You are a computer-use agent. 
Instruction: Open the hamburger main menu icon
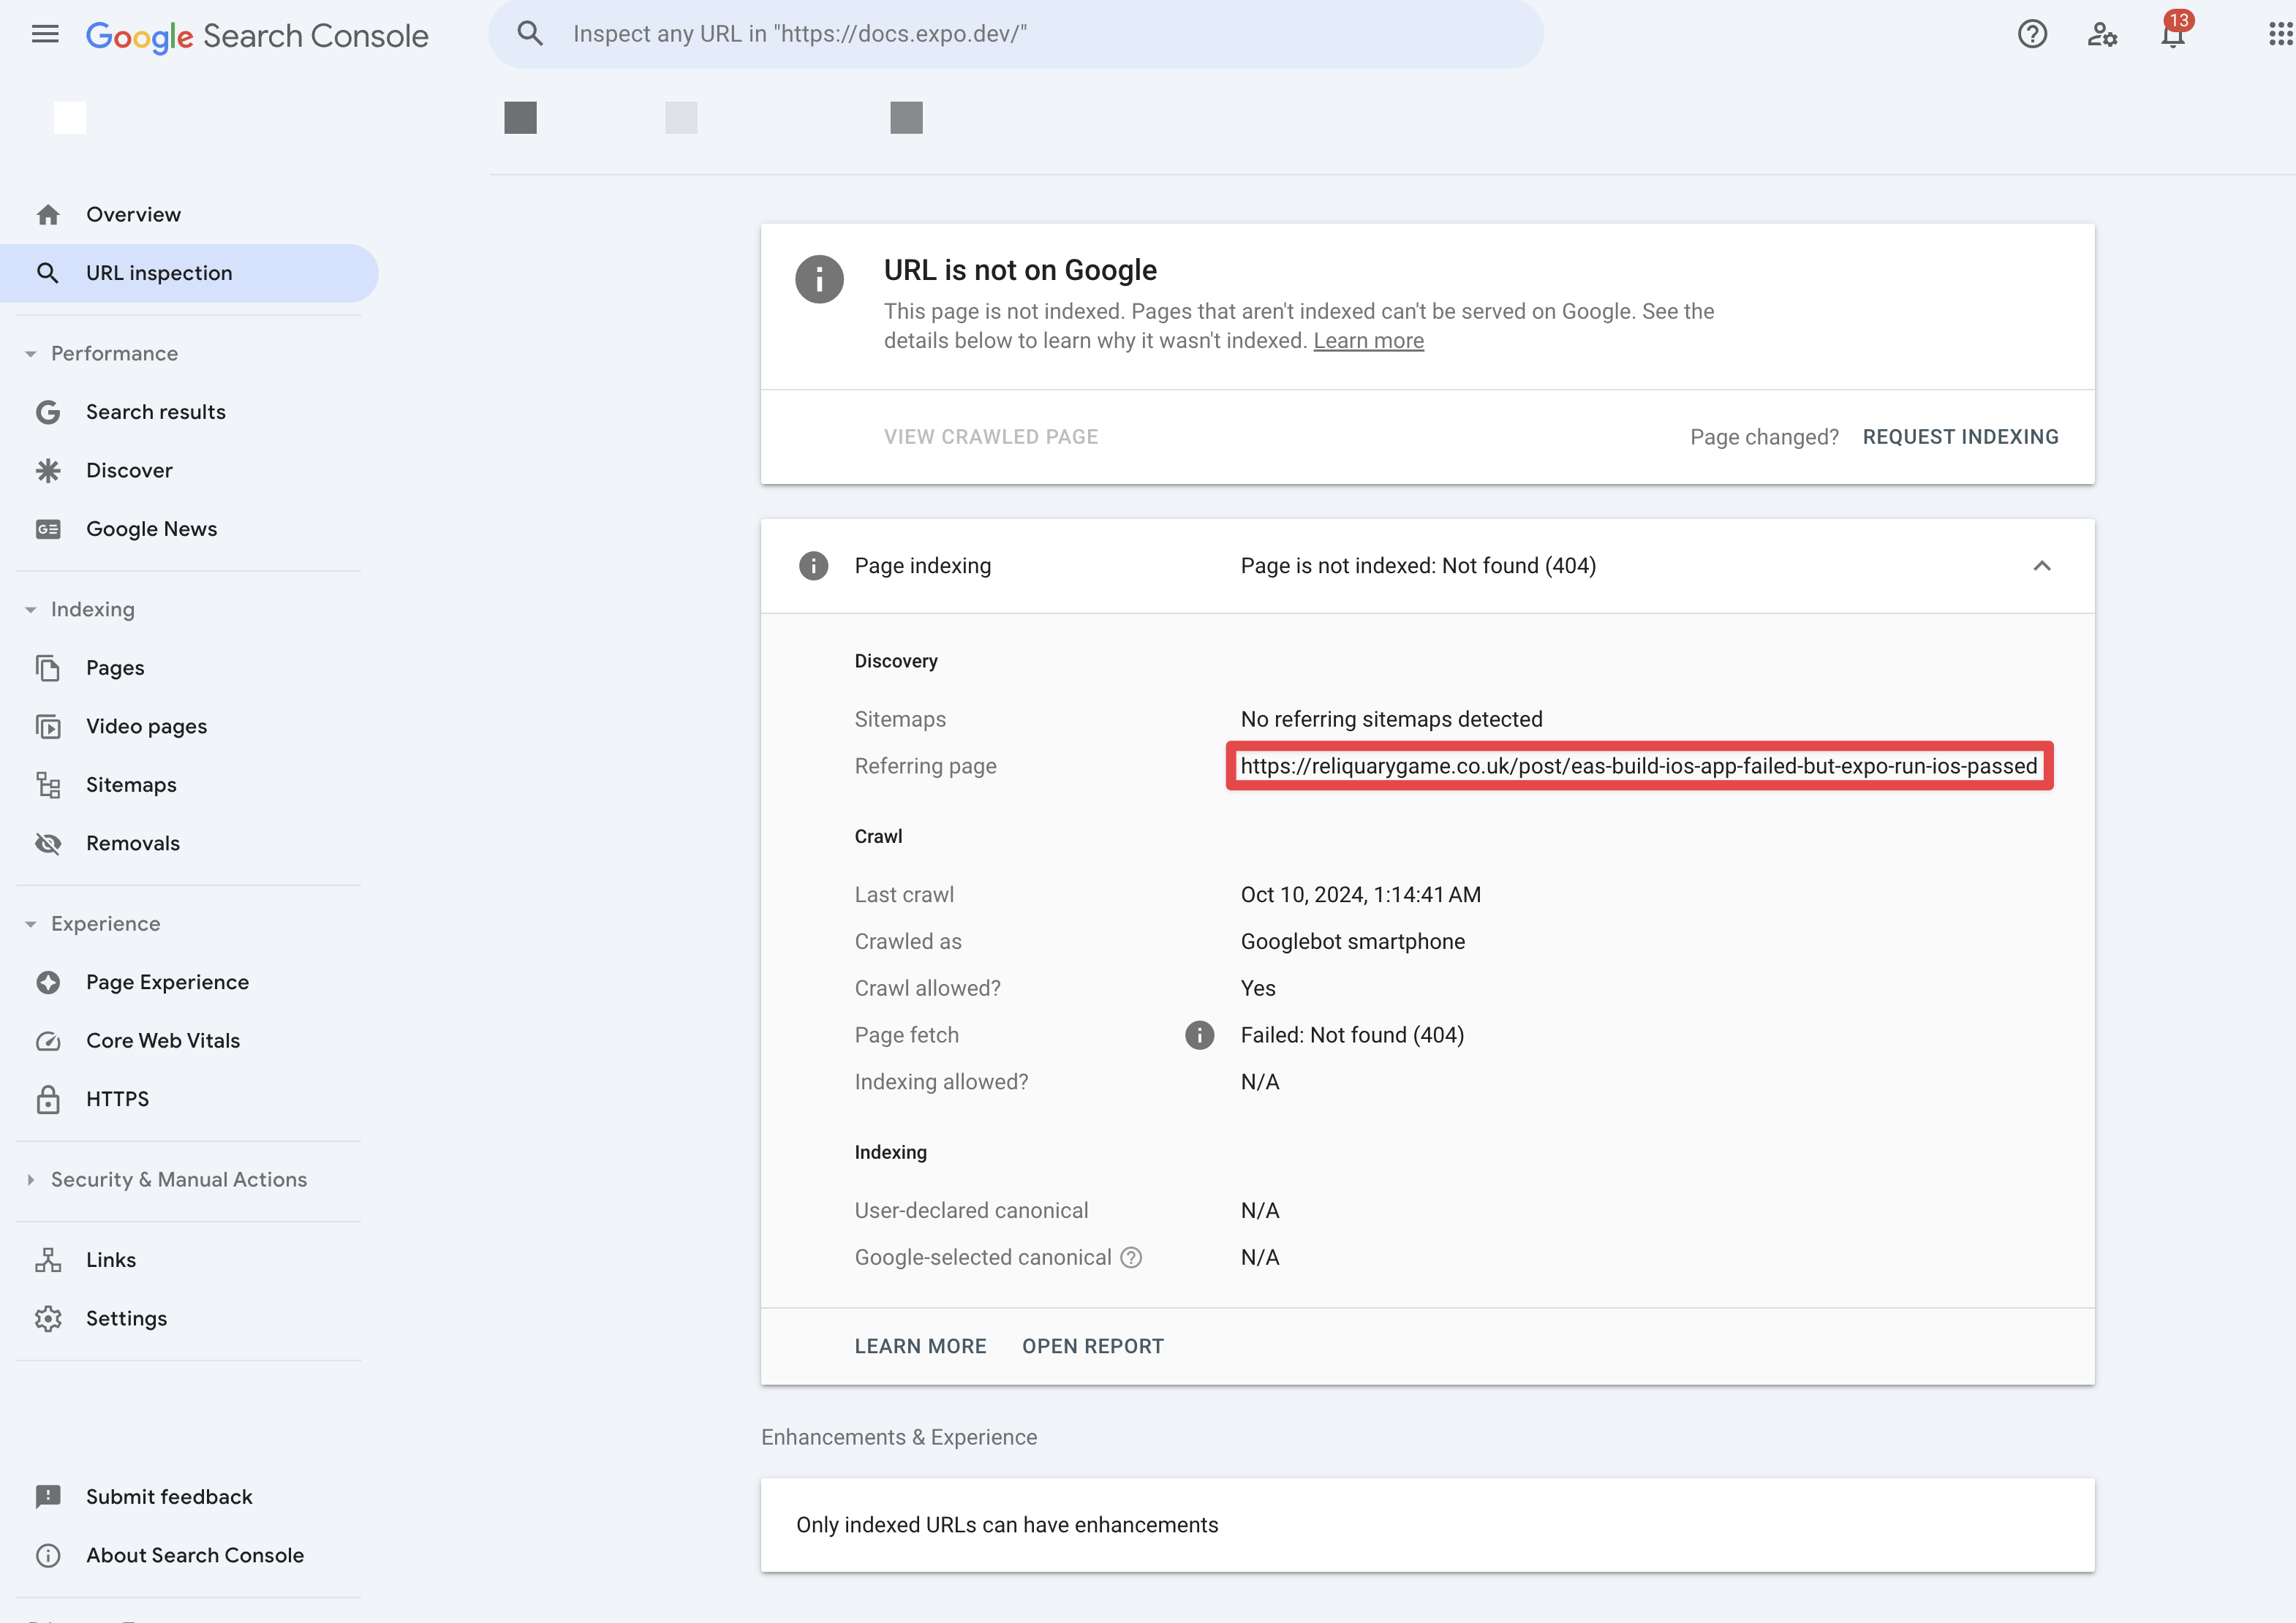45,35
